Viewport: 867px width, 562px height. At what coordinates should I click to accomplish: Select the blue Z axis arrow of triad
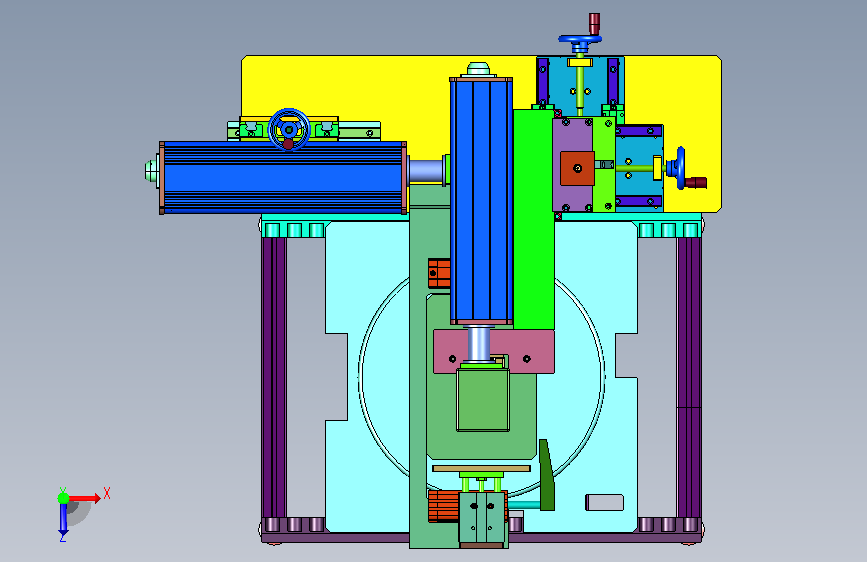(x=63, y=518)
